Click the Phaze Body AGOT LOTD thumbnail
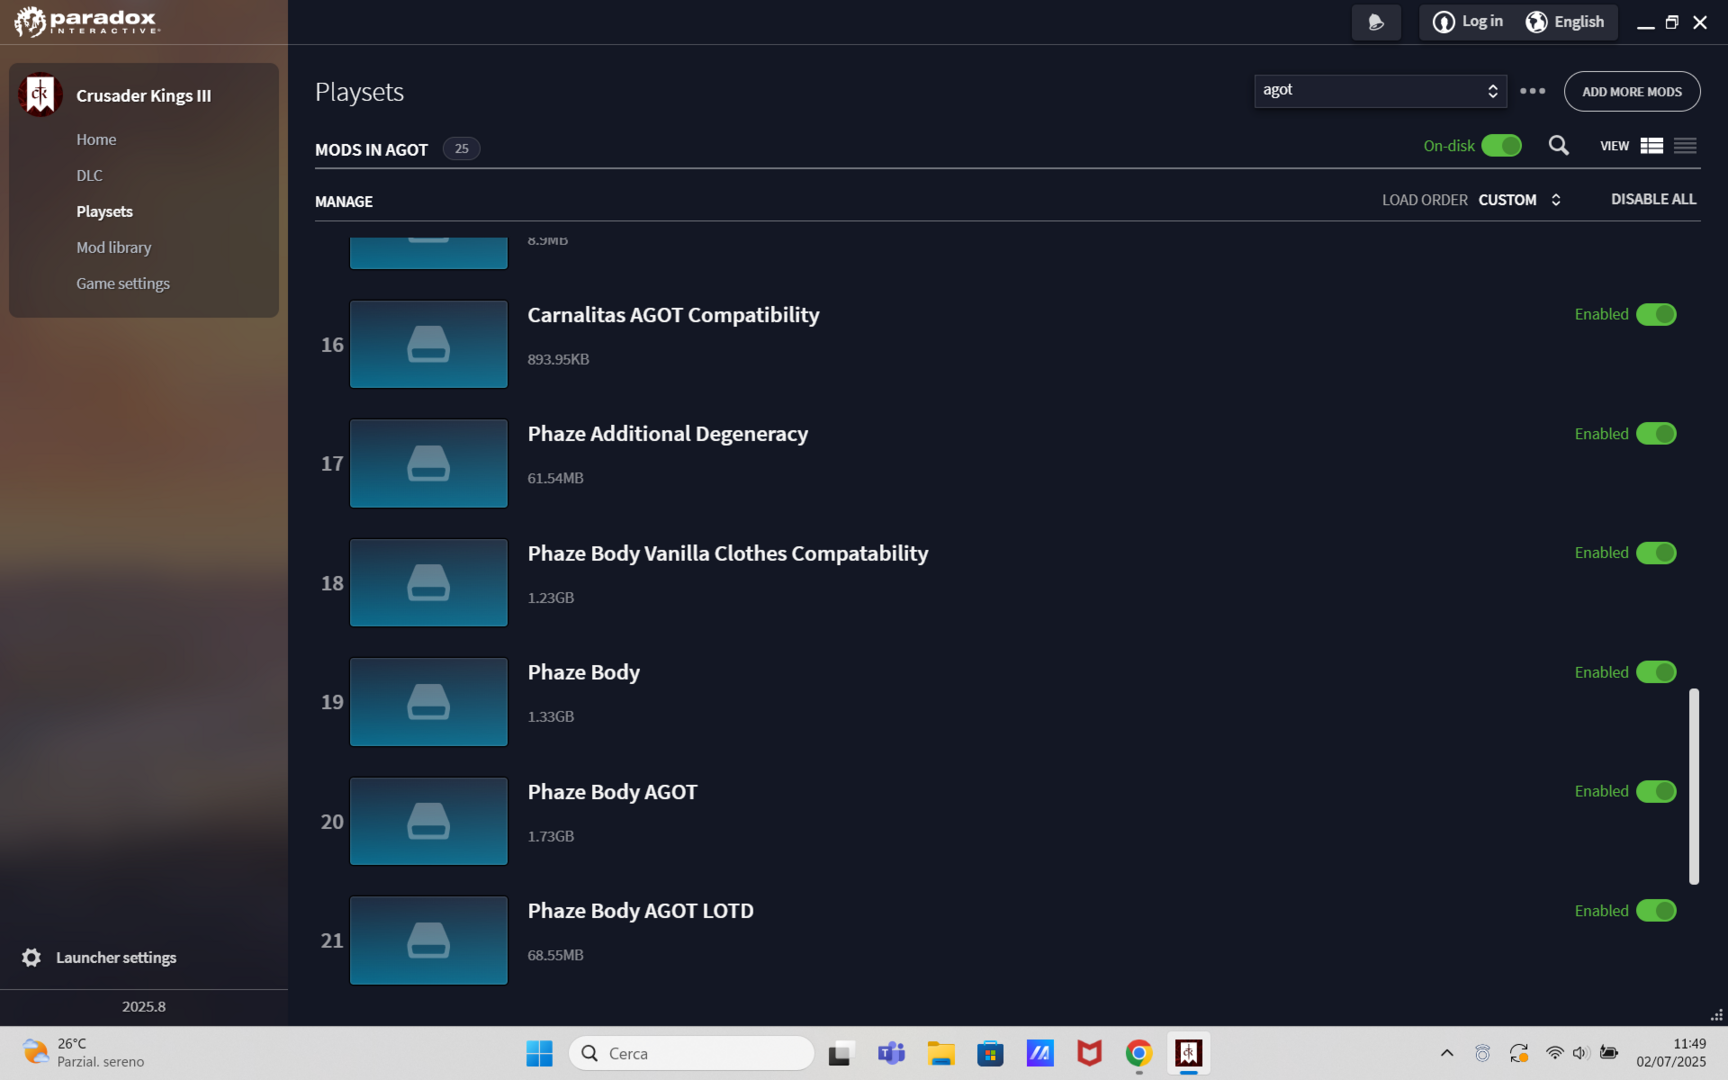The width and height of the screenshot is (1728, 1080). point(428,940)
